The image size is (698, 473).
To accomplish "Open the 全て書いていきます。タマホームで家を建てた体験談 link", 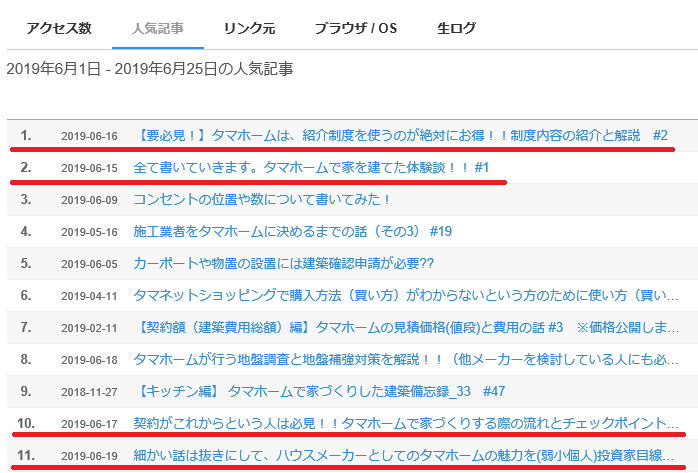I will tap(311, 167).
